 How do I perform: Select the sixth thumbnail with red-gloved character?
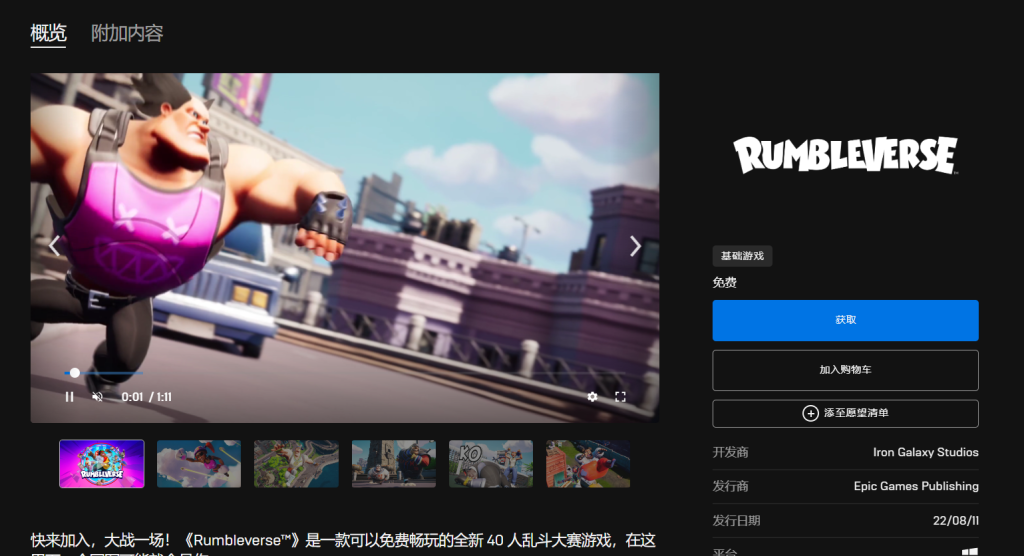[x=588, y=463]
